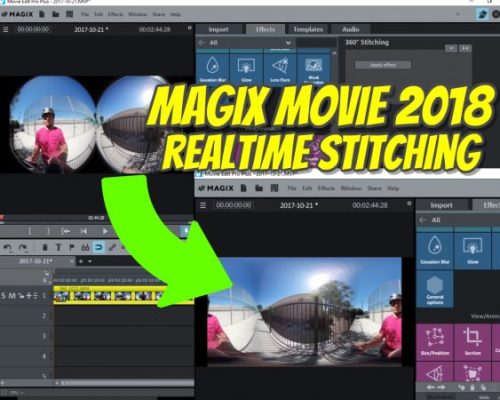Click the film strip icon in lower MAGIX toolbar
The image size is (500, 400).
tap(274, 188)
